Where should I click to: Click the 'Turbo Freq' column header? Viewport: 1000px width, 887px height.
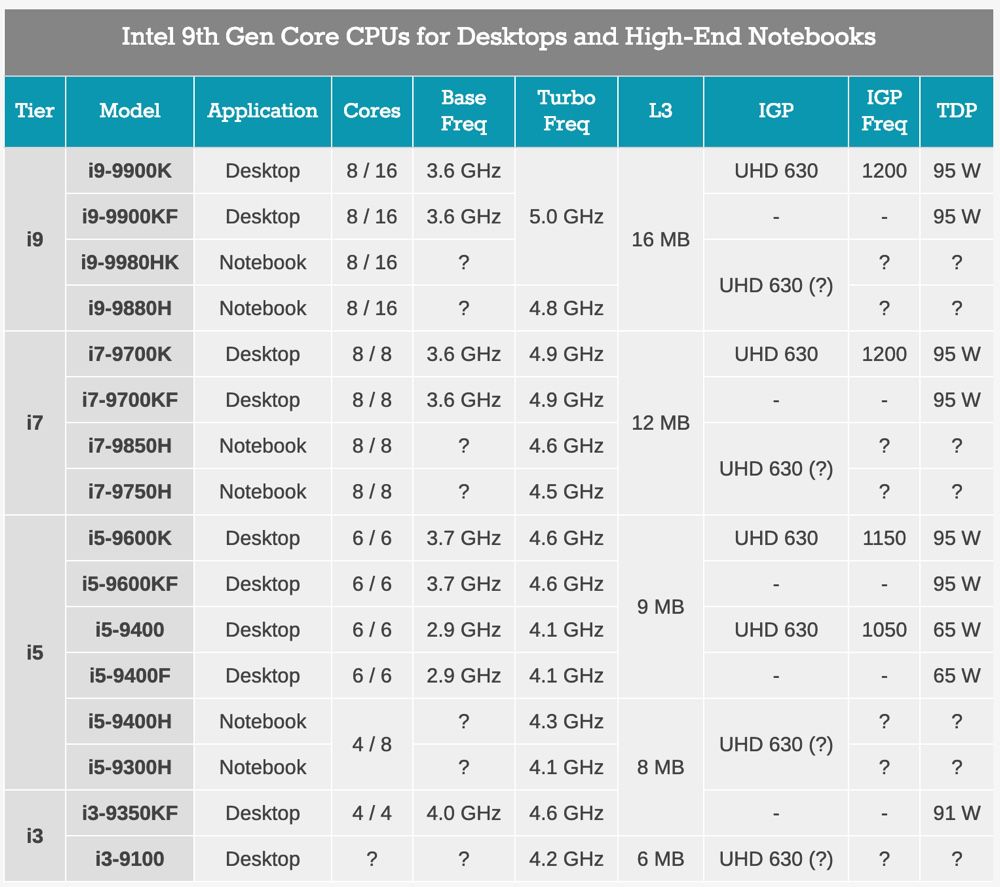[566, 111]
